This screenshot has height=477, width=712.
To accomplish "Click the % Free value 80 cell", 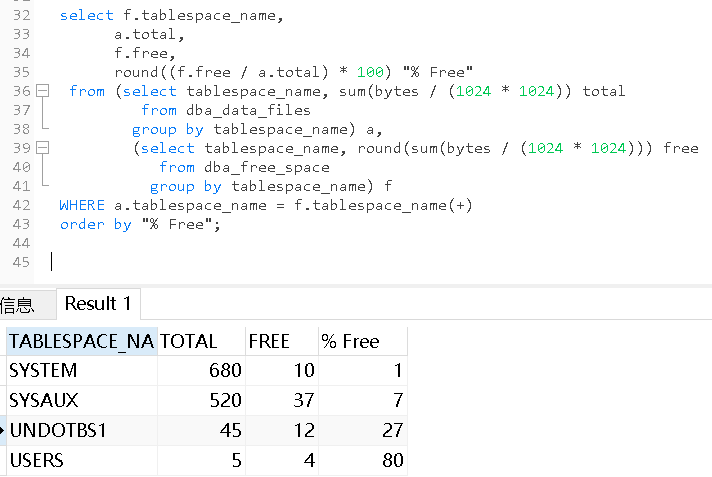I will pos(362,461).
